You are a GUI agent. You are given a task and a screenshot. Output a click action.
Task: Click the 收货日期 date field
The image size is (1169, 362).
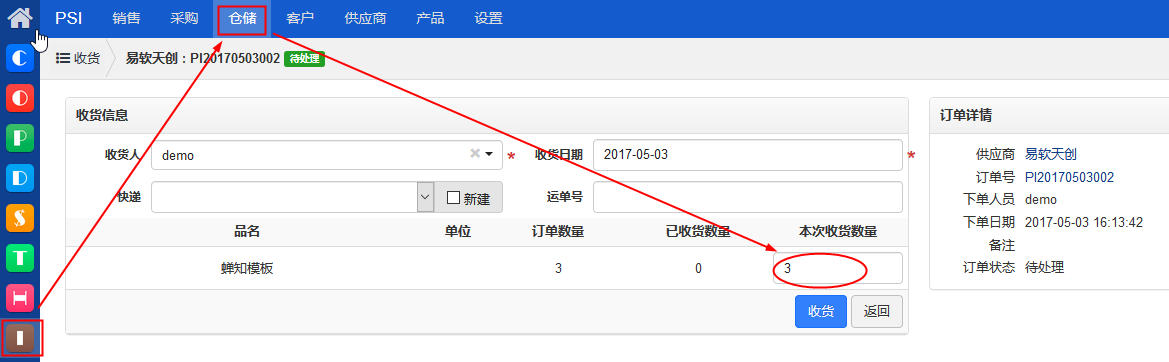(748, 155)
